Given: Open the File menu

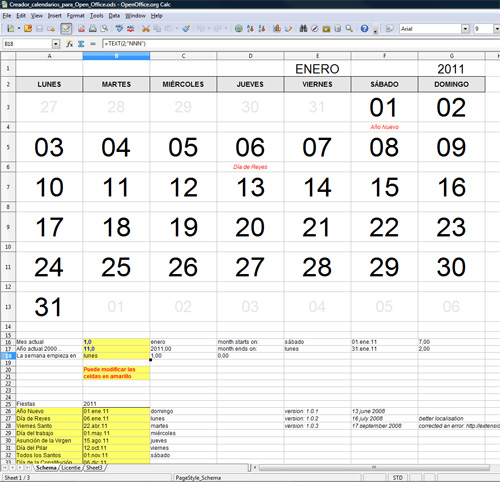Looking at the screenshot, I should pos(7,16).
